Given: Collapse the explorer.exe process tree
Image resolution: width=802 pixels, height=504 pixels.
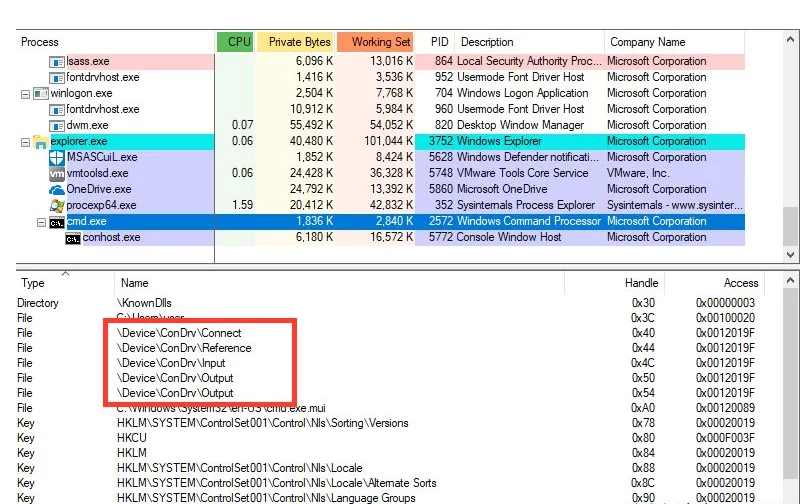Looking at the screenshot, I should 26,142.
